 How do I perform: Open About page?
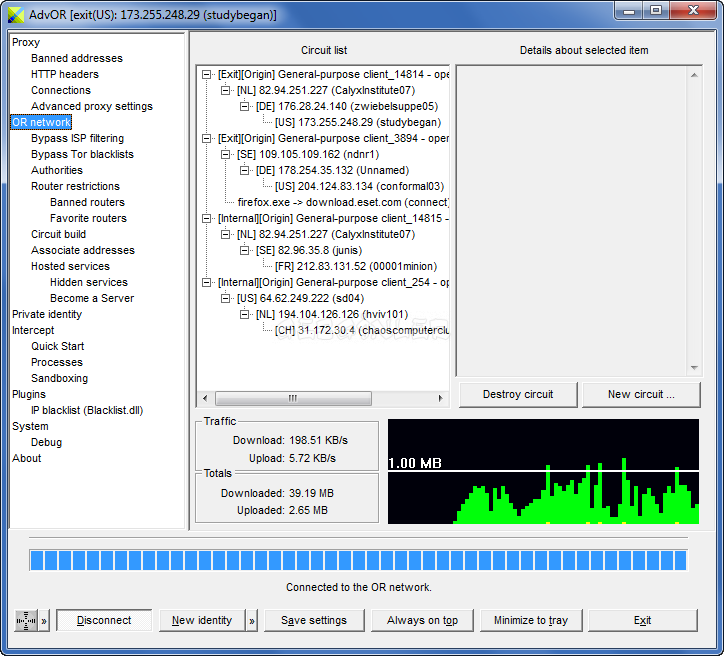coord(26,458)
